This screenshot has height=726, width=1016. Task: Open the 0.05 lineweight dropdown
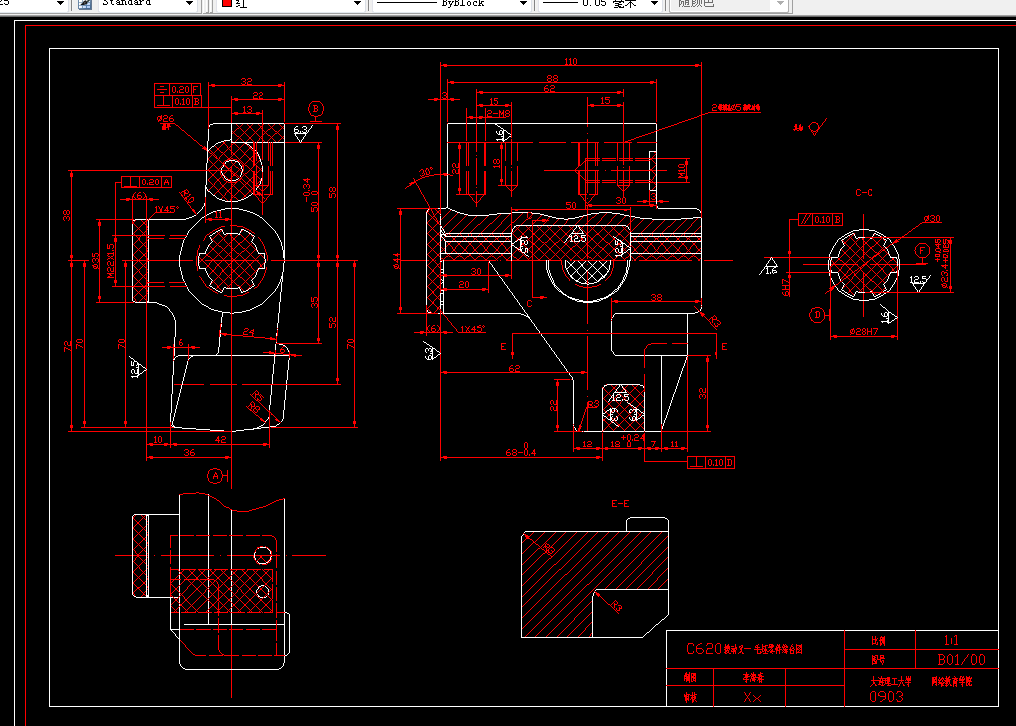(x=654, y=4)
